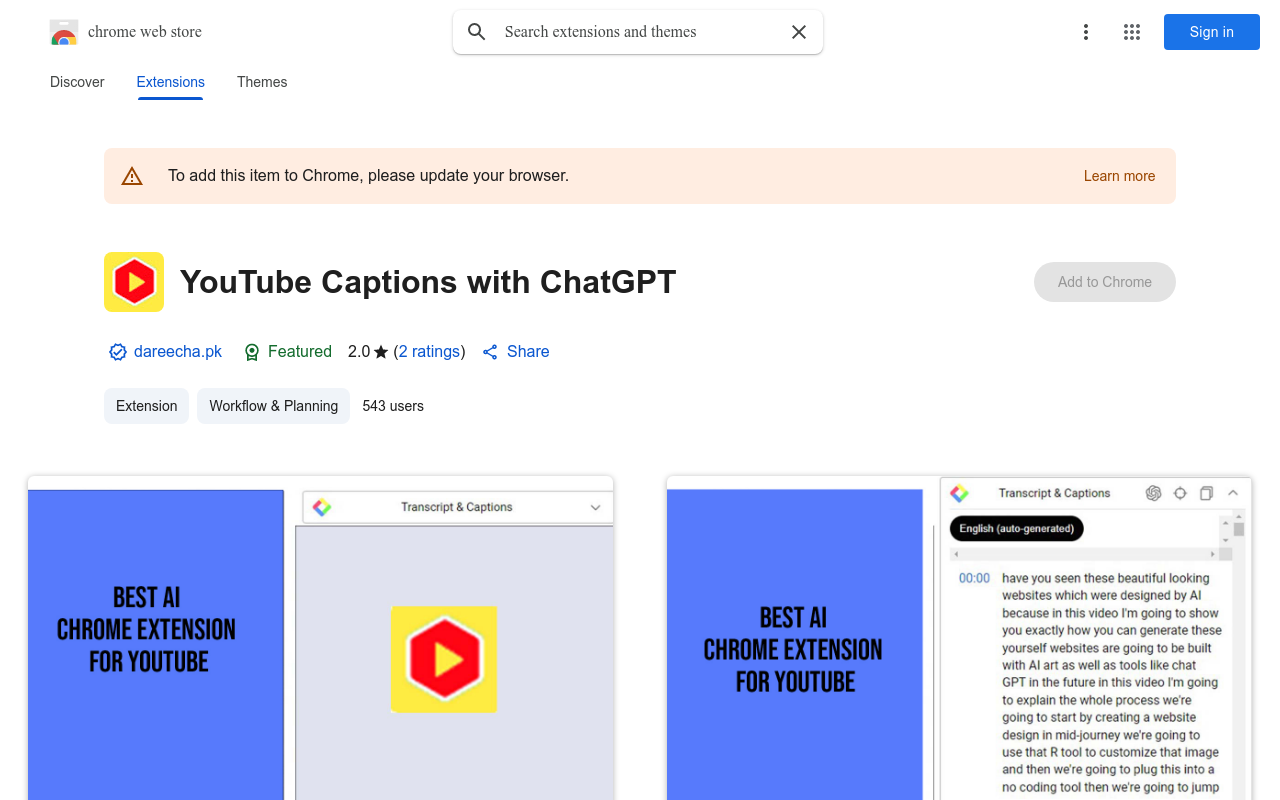This screenshot has width=1280, height=800.
Task: Click target crosshair icon in Transcript header
Action: point(1180,493)
